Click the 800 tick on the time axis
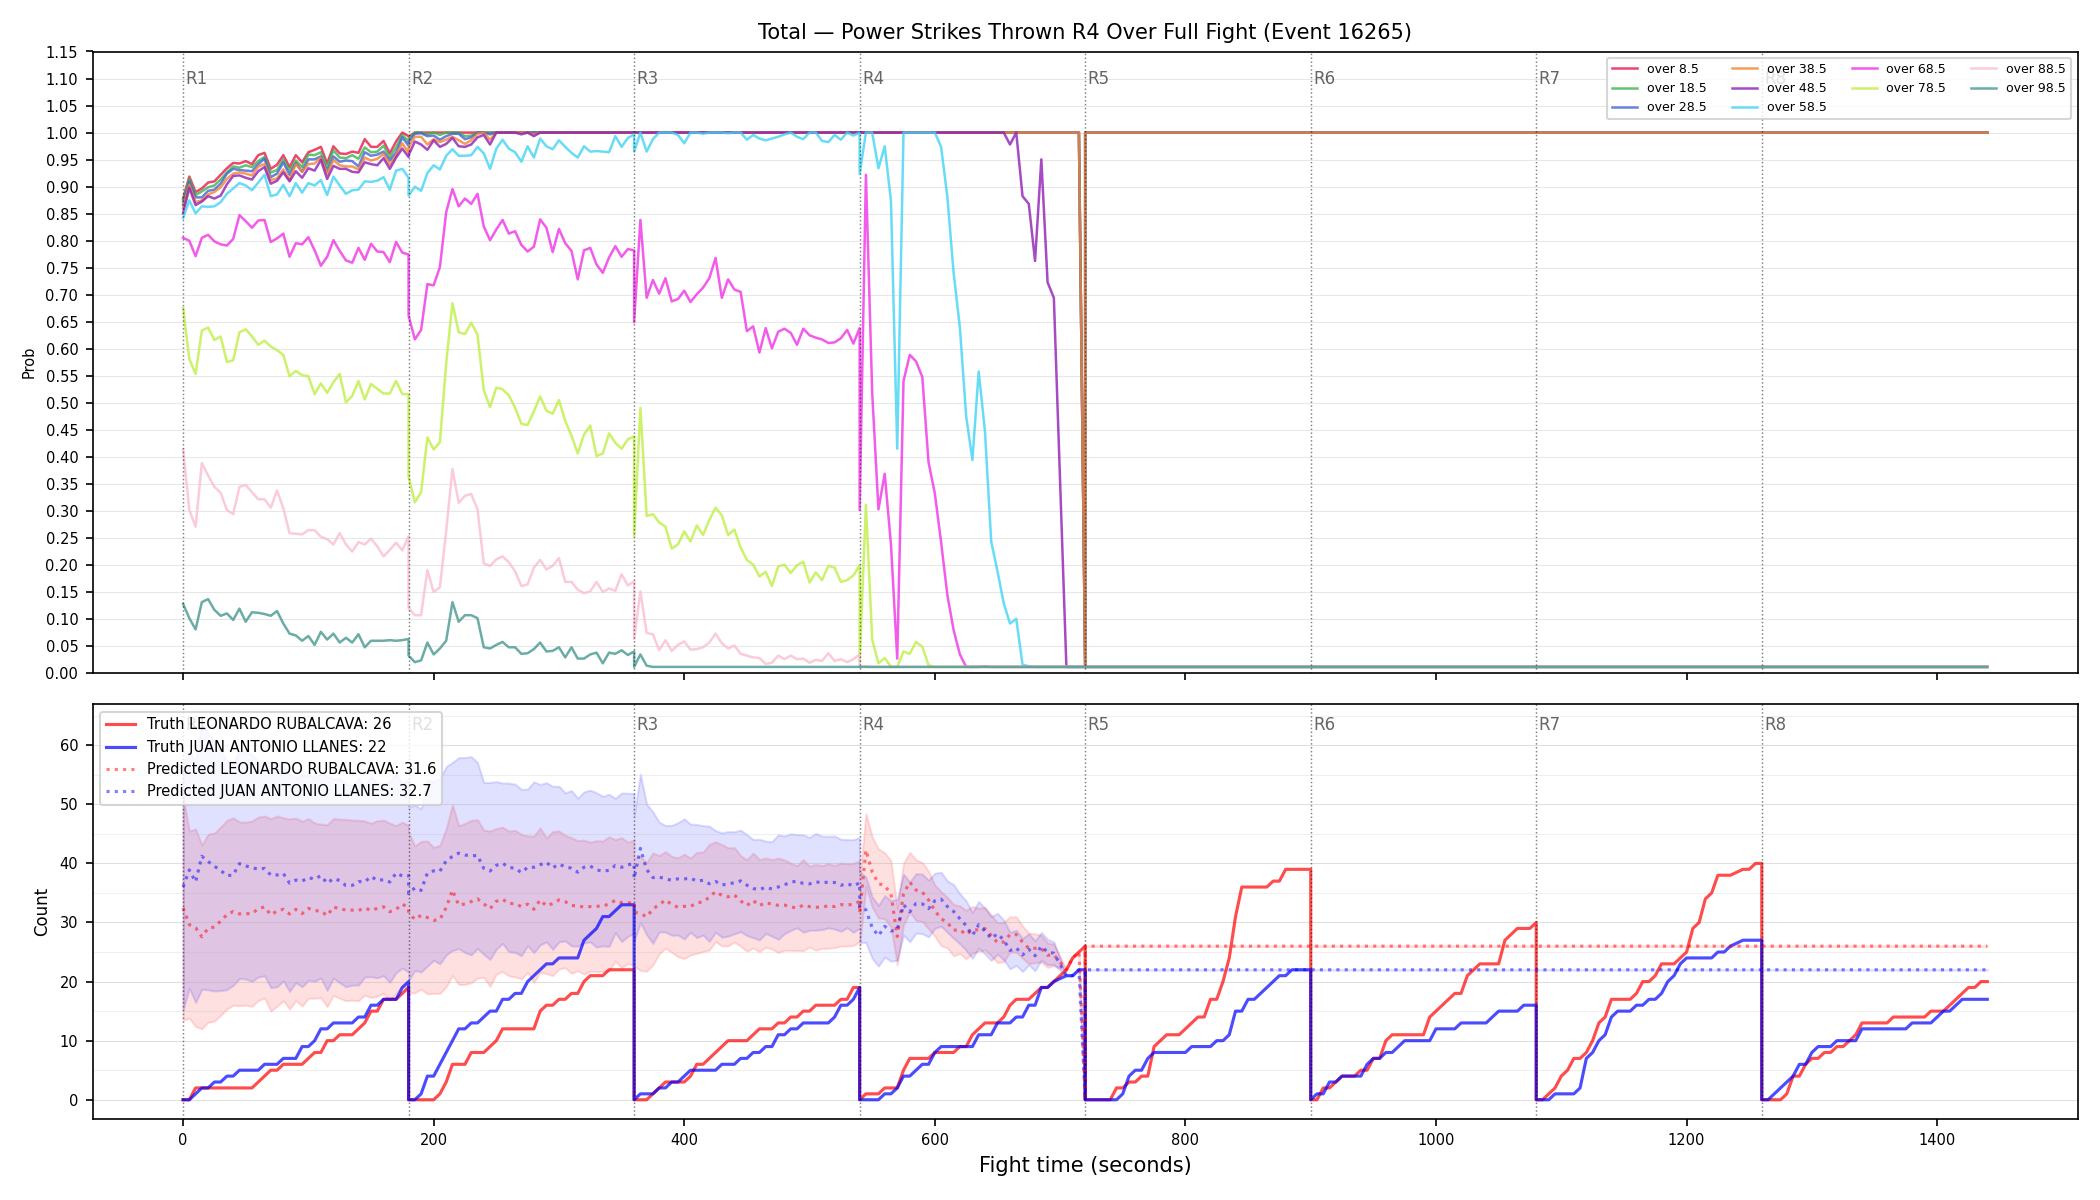Image resolution: width=2100 pixels, height=1200 pixels. 1185,1139
